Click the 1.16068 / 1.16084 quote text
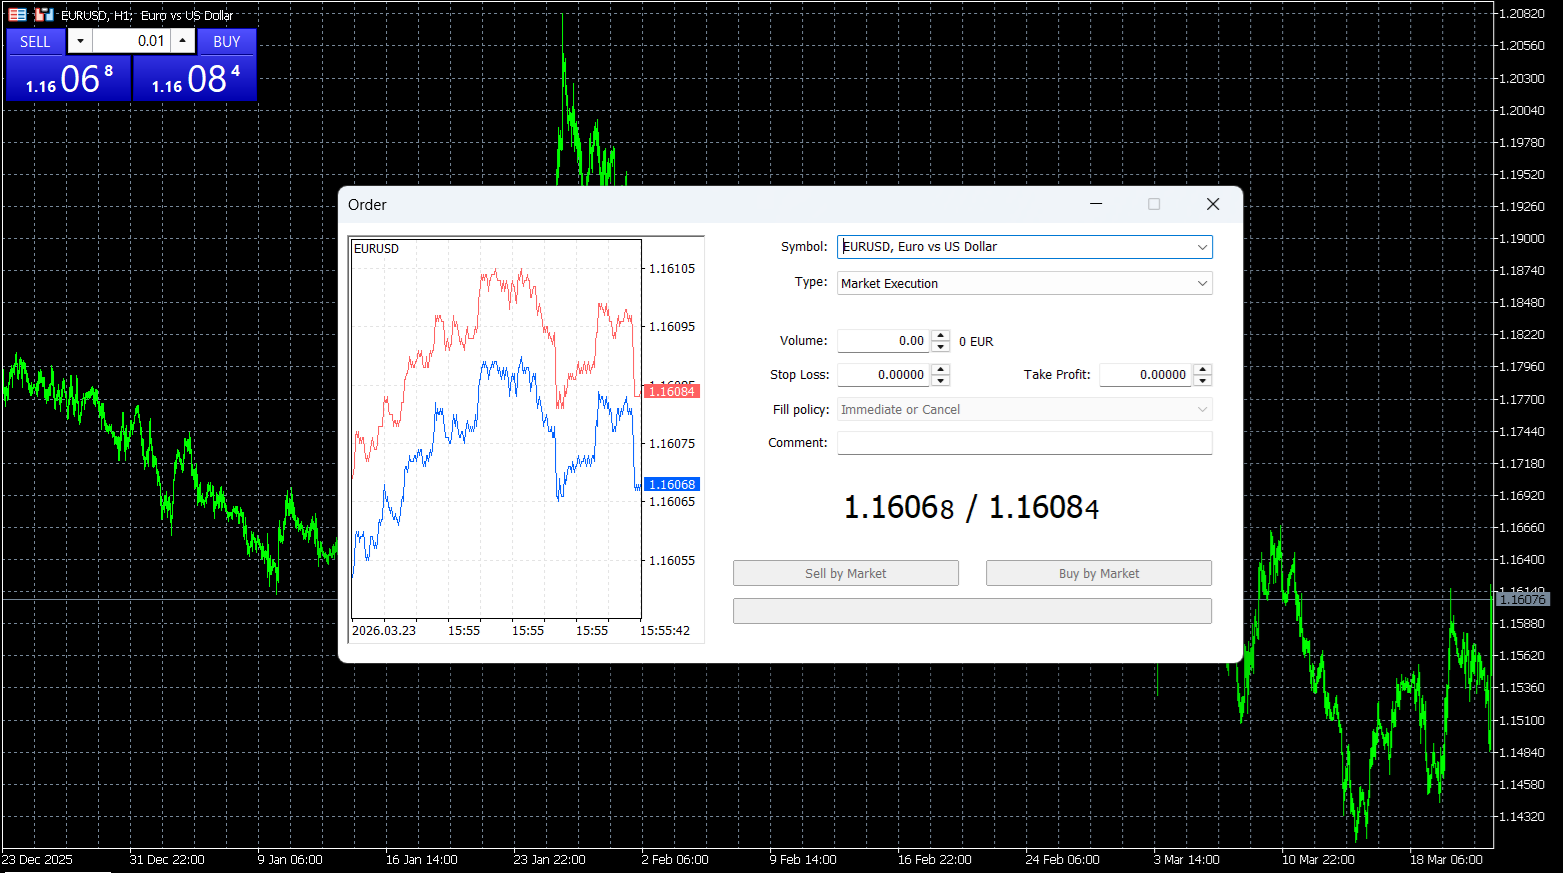 tap(972, 508)
